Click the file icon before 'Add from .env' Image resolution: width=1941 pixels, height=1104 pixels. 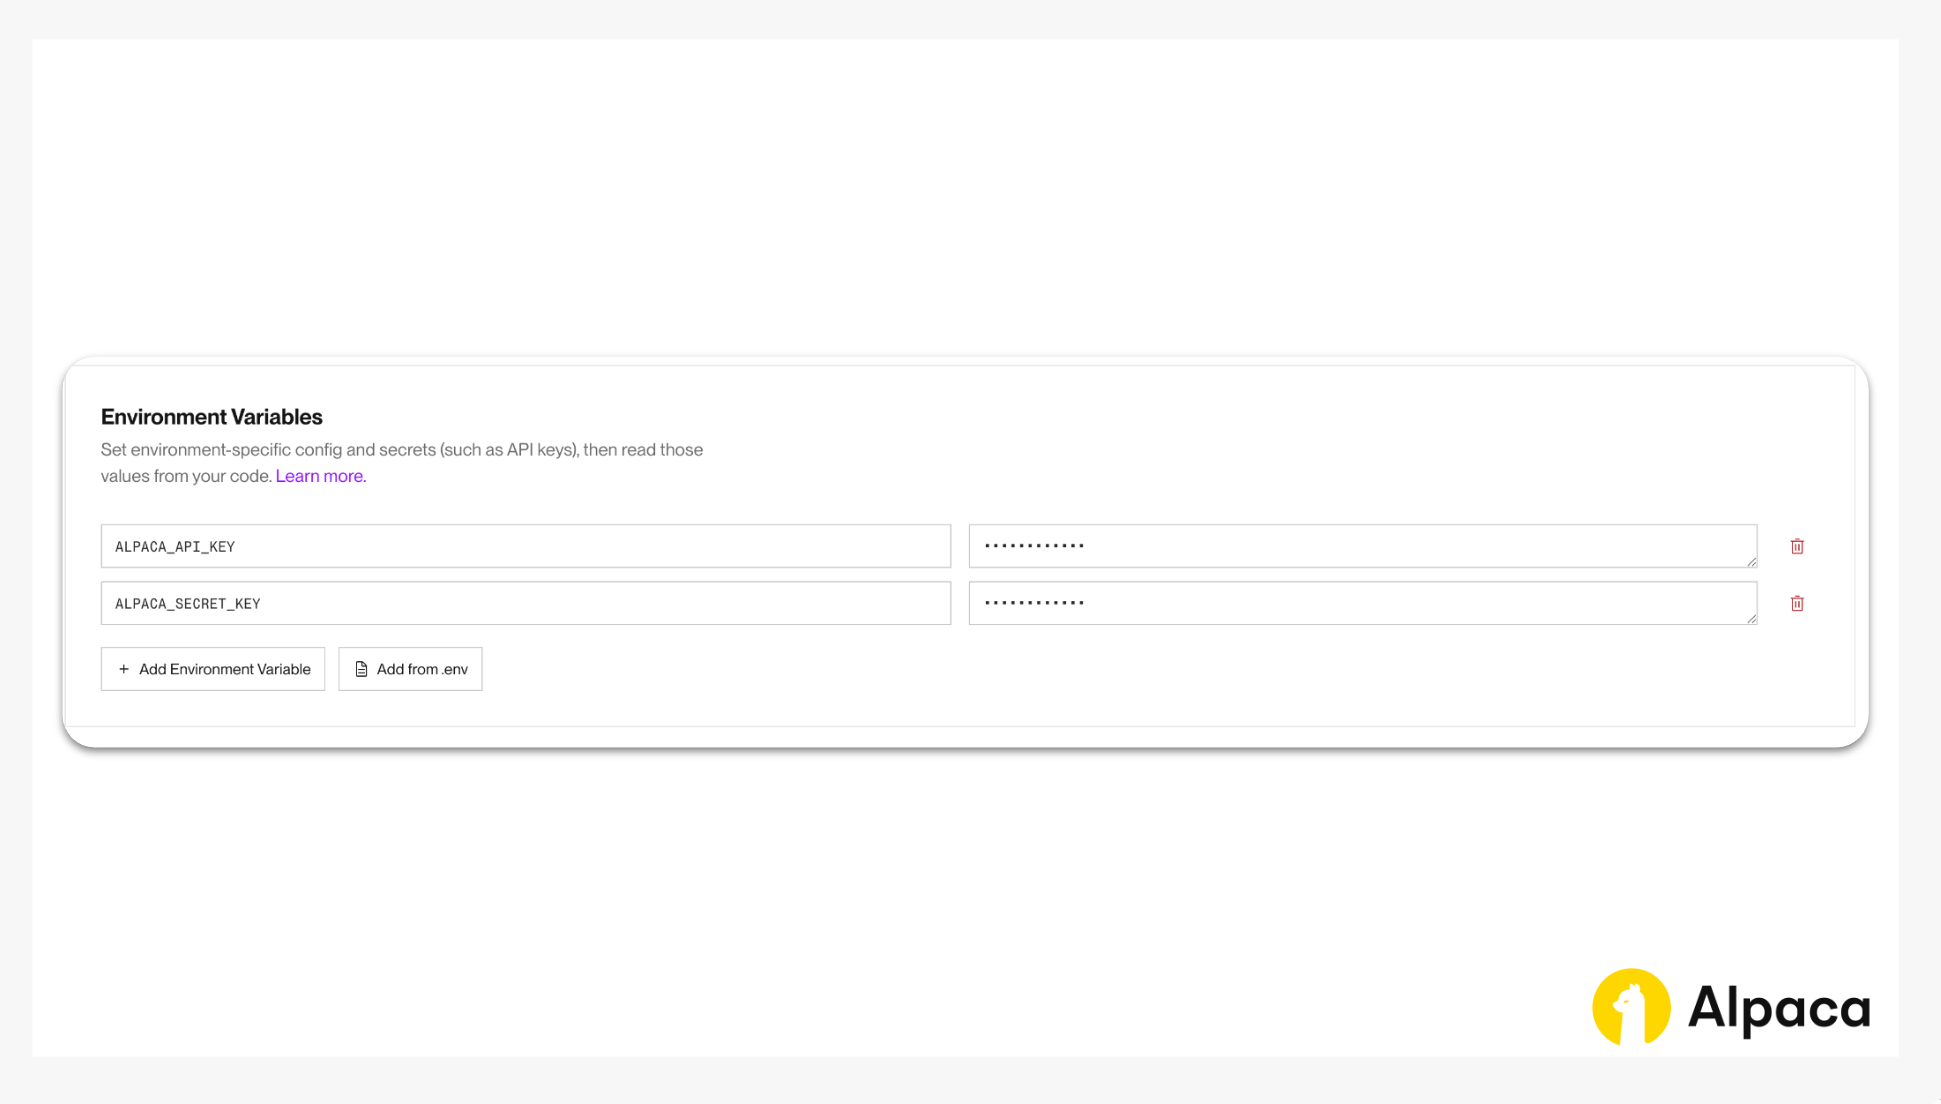tap(361, 669)
